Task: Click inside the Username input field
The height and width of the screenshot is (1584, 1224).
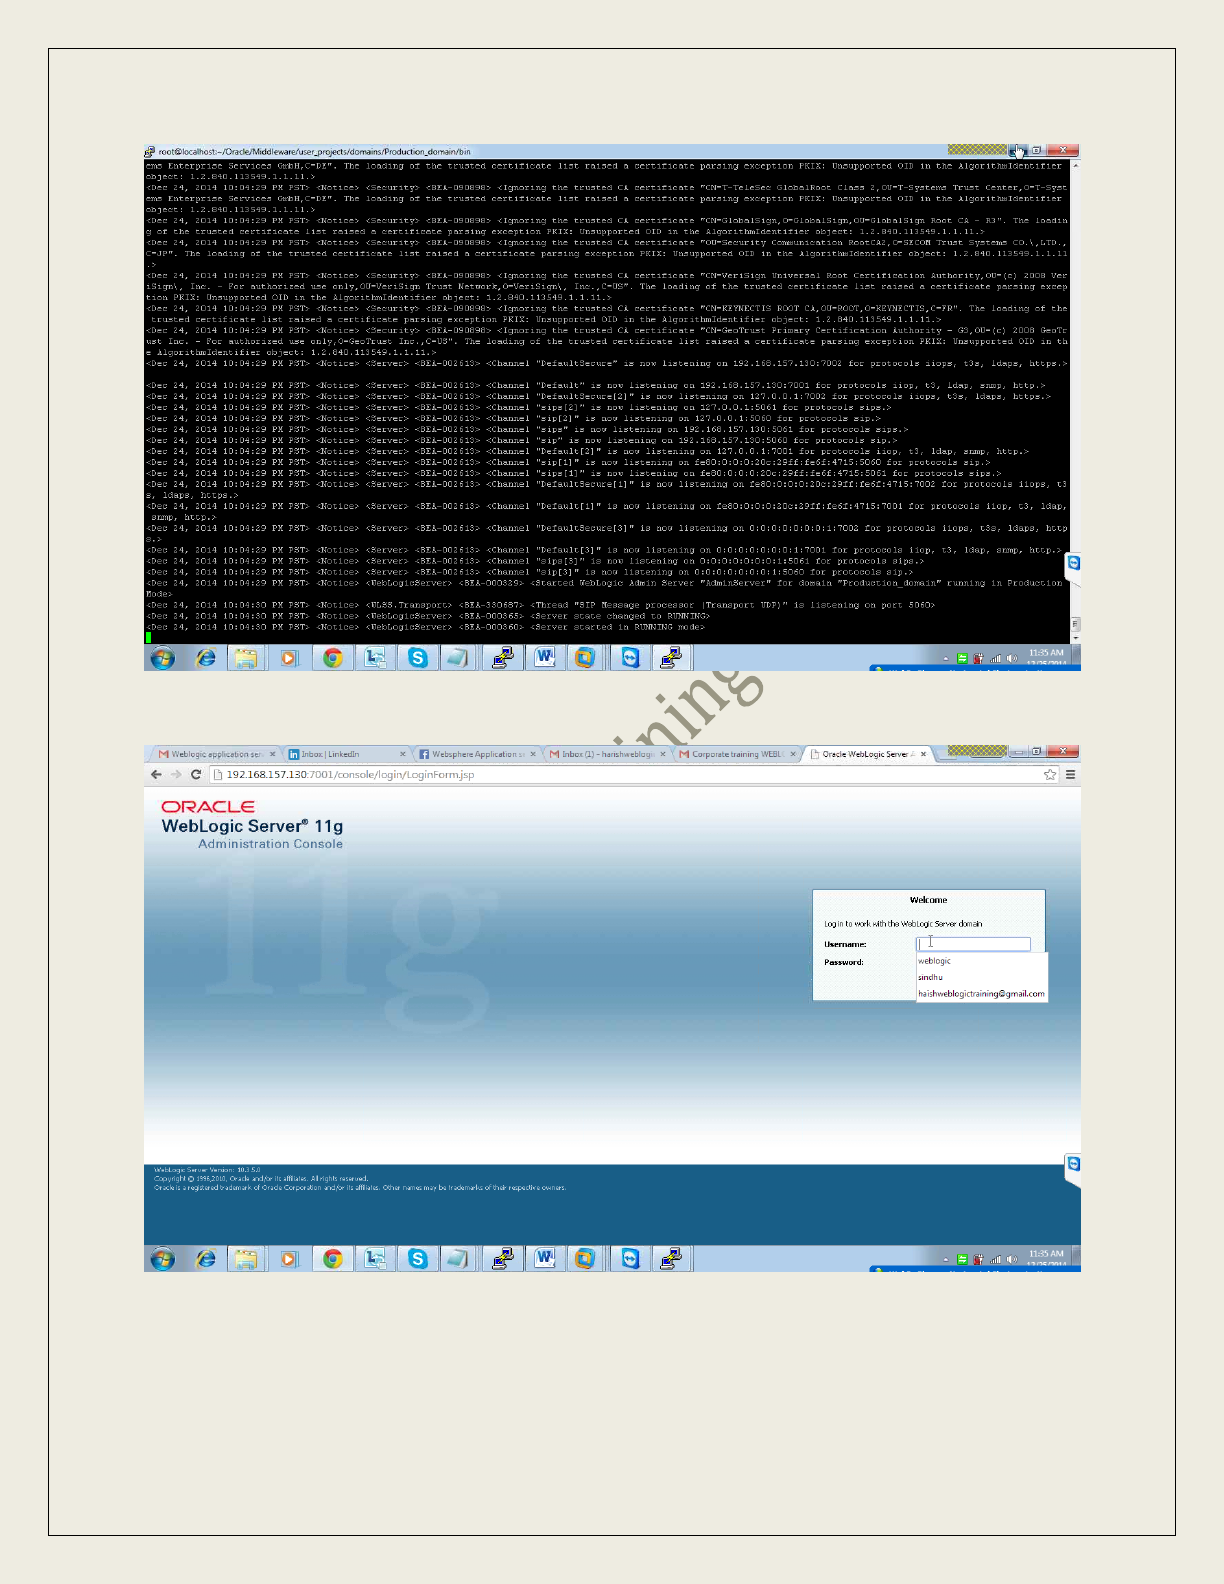Action: pos(973,943)
